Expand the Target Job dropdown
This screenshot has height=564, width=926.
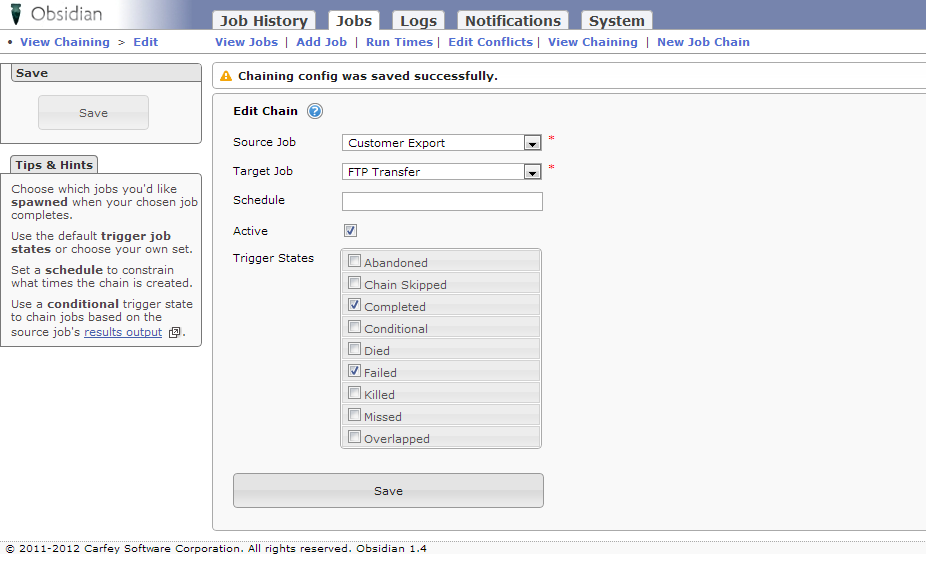pos(532,172)
